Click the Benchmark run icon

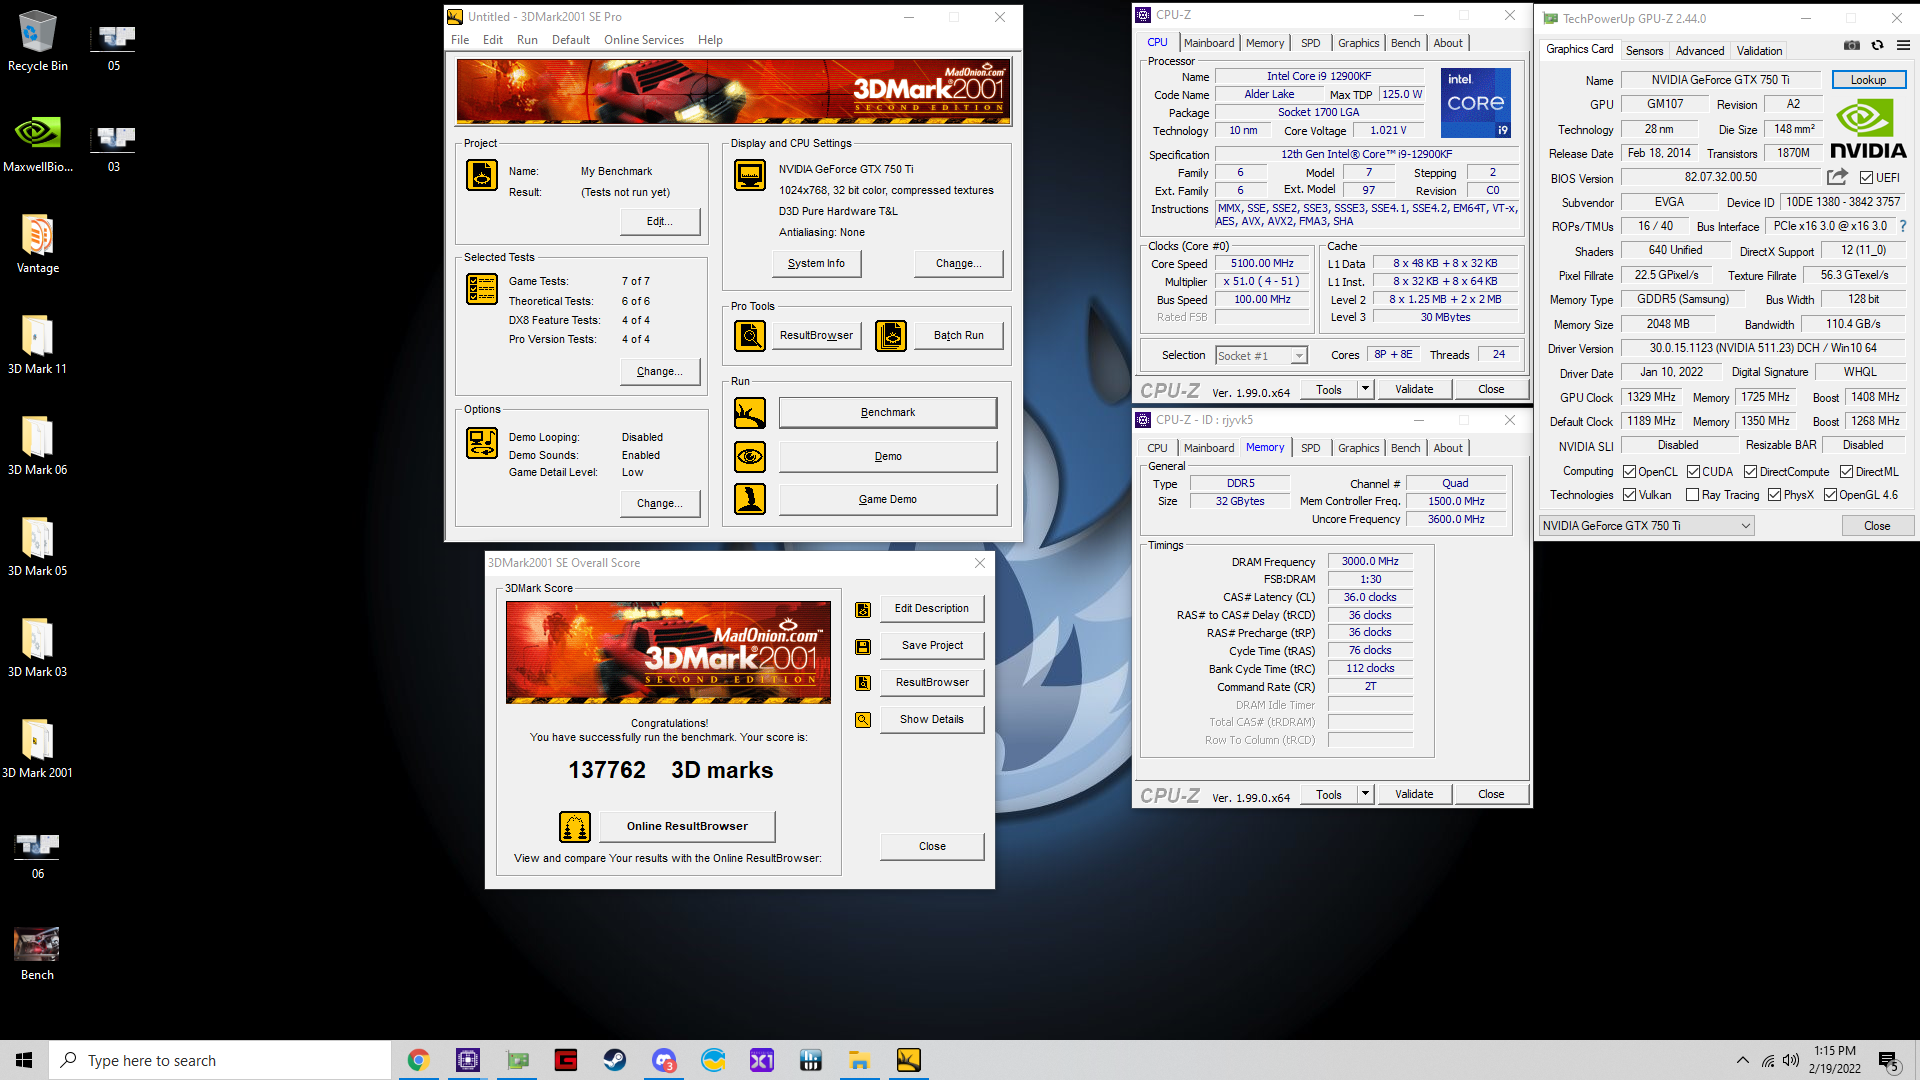click(x=750, y=413)
